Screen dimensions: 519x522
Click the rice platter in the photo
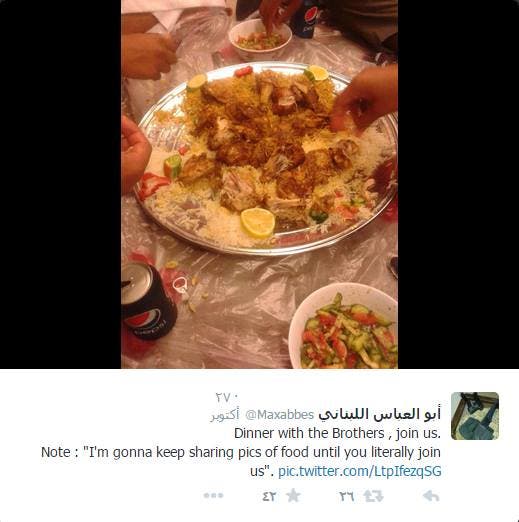[265, 158]
